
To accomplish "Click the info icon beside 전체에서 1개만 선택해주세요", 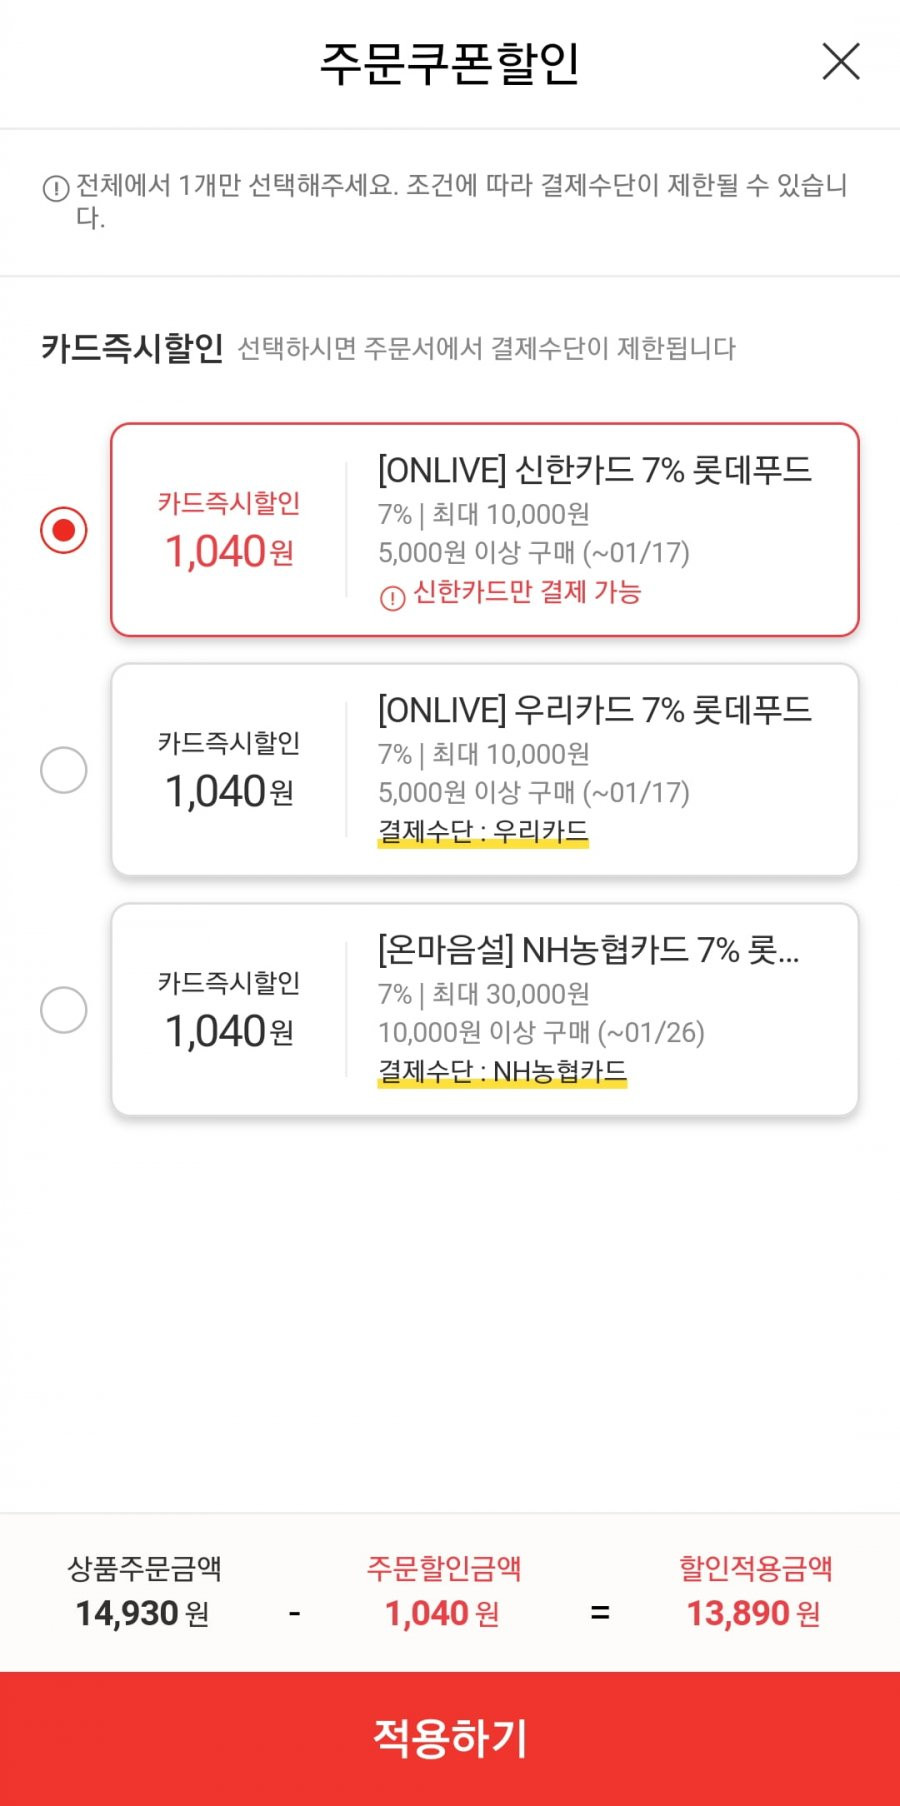I will tap(56, 188).
